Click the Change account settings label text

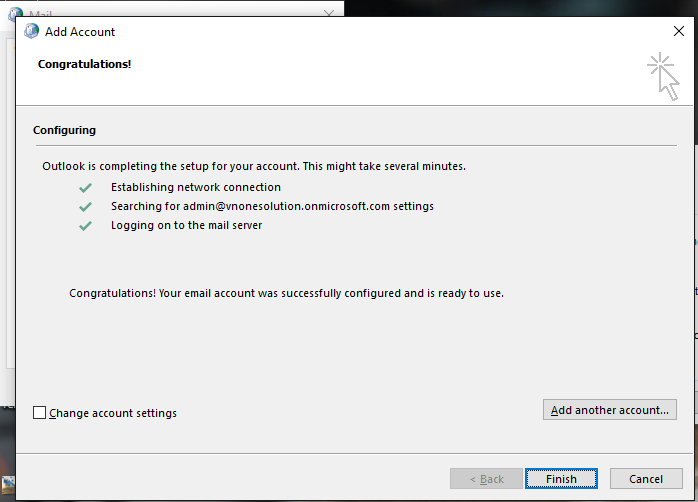tap(113, 413)
